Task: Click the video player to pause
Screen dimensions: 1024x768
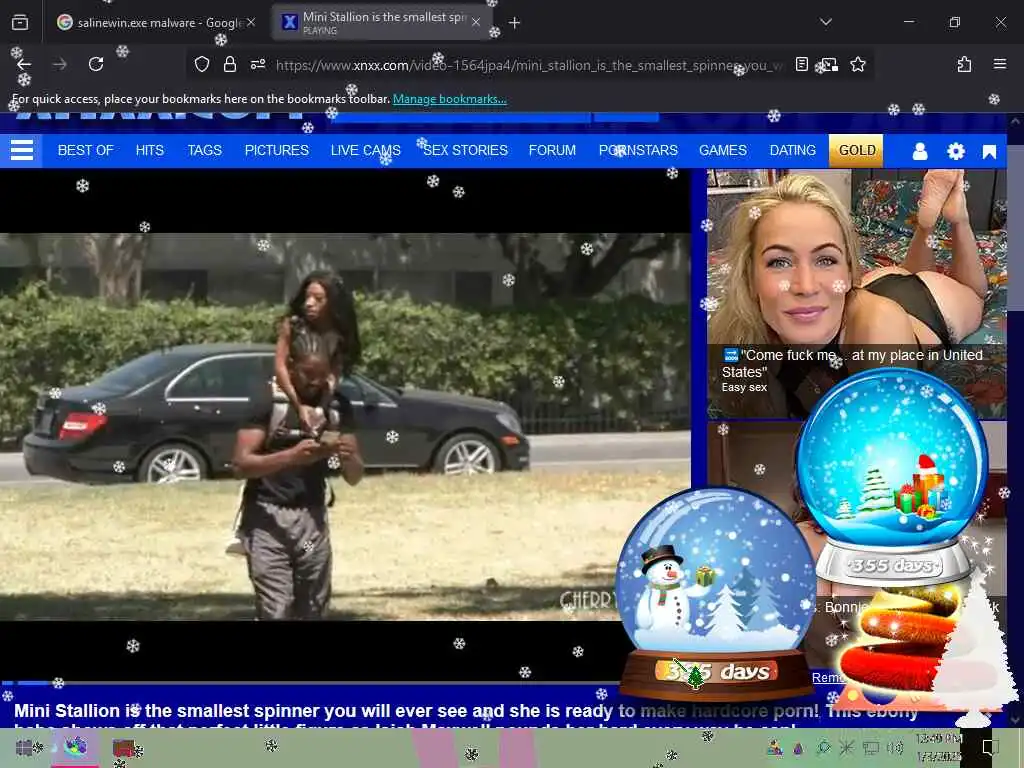Action: [345, 426]
